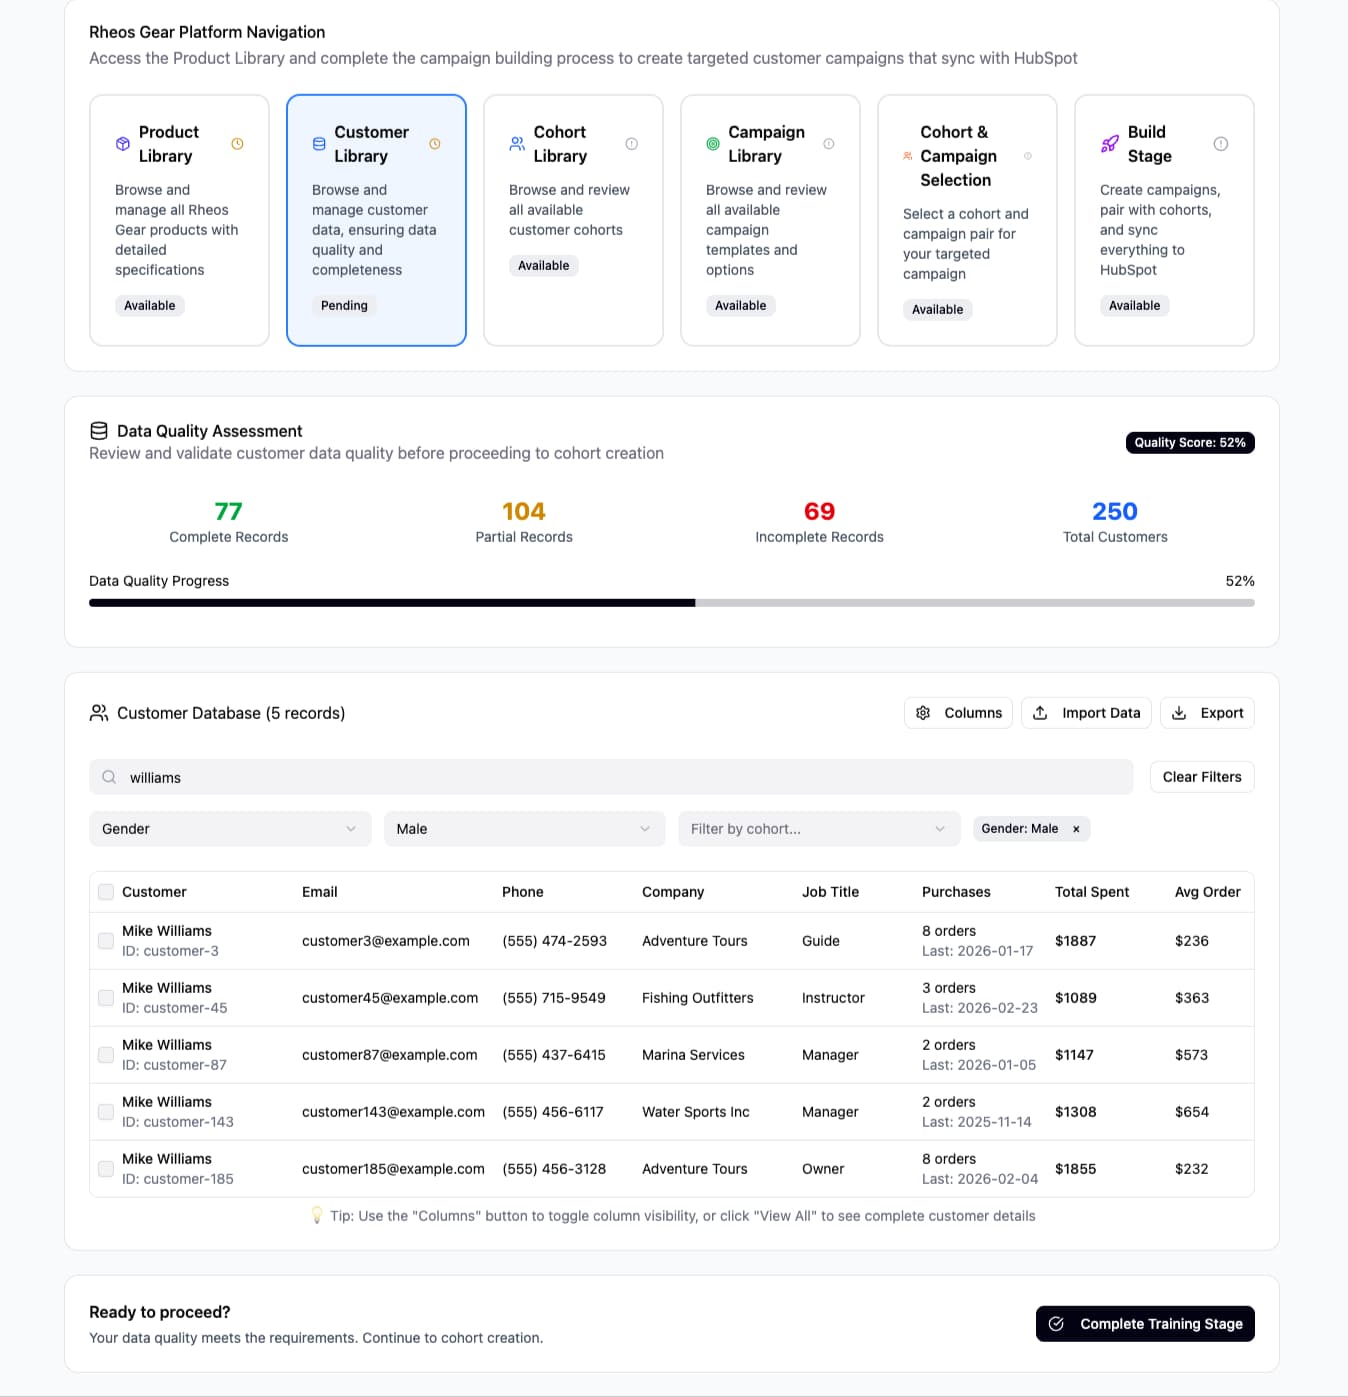This screenshot has width=1348, height=1397.
Task: Click Clear Filters above the table
Action: pyautogui.click(x=1201, y=777)
